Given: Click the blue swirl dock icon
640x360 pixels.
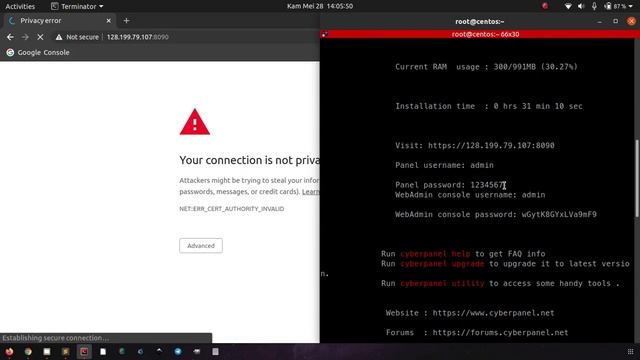Looking at the screenshot, I should click(x=140, y=351).
